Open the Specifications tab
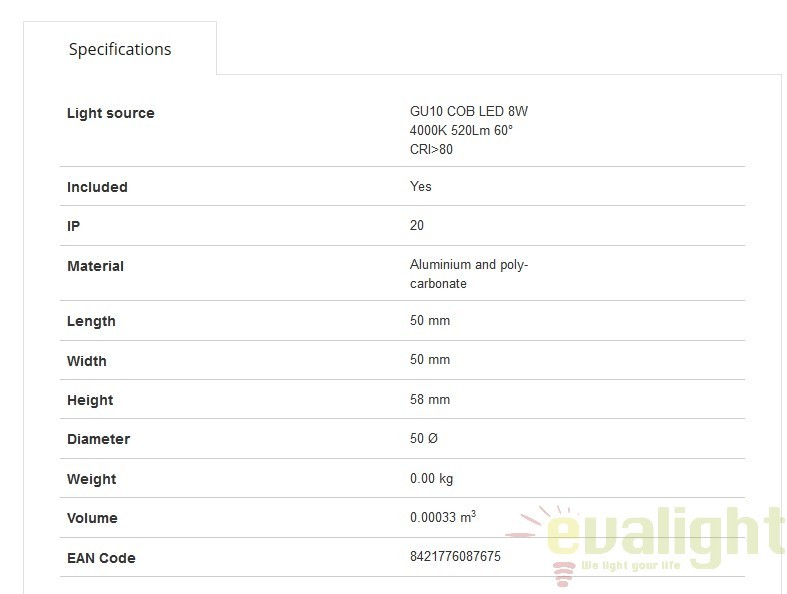Screen dimensions: 787x594 (120, 49)
